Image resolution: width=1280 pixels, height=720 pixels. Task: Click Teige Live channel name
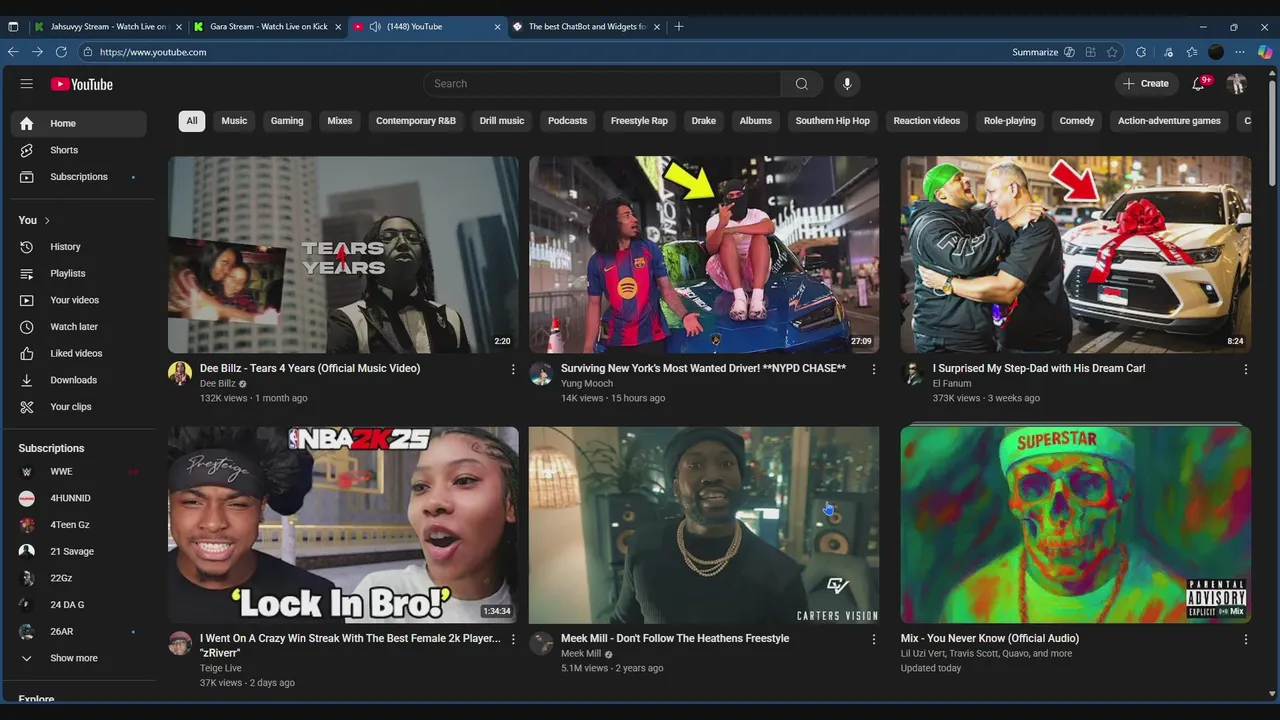click(x=221, y=668)
